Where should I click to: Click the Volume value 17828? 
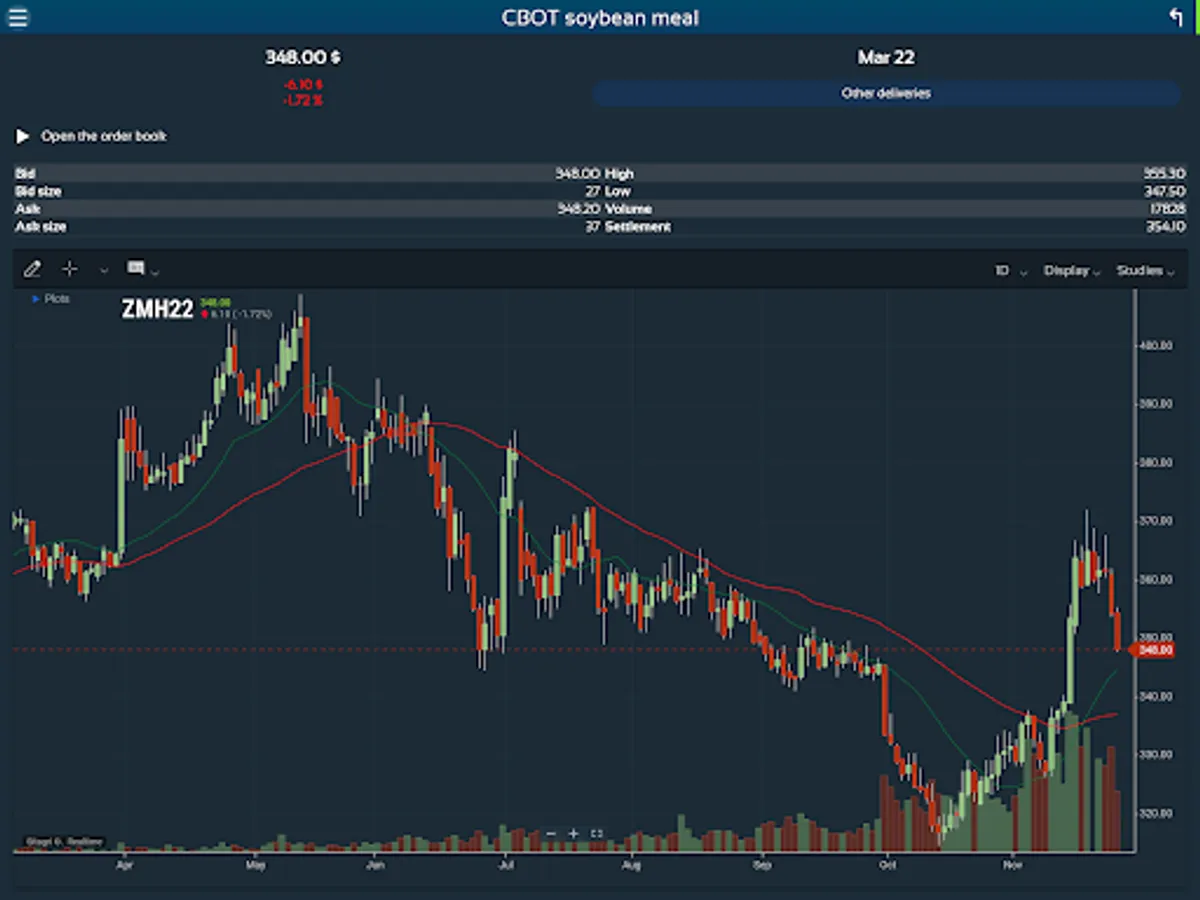1167,209
